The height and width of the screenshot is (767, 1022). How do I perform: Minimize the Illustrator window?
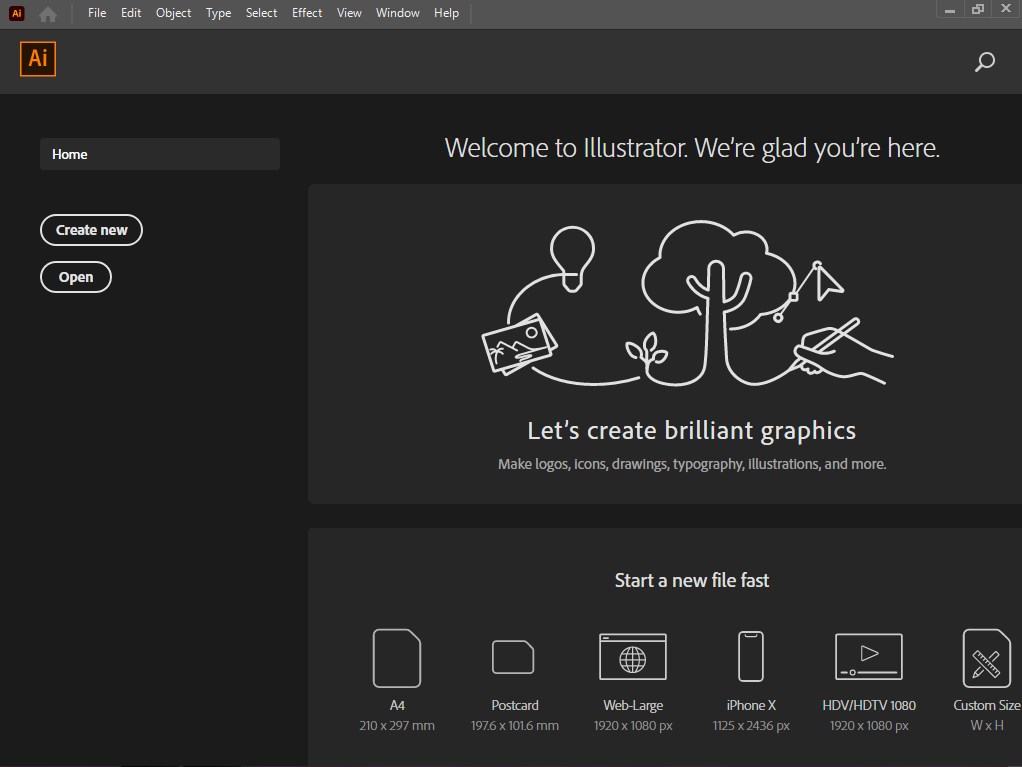[x=950, y=10]
